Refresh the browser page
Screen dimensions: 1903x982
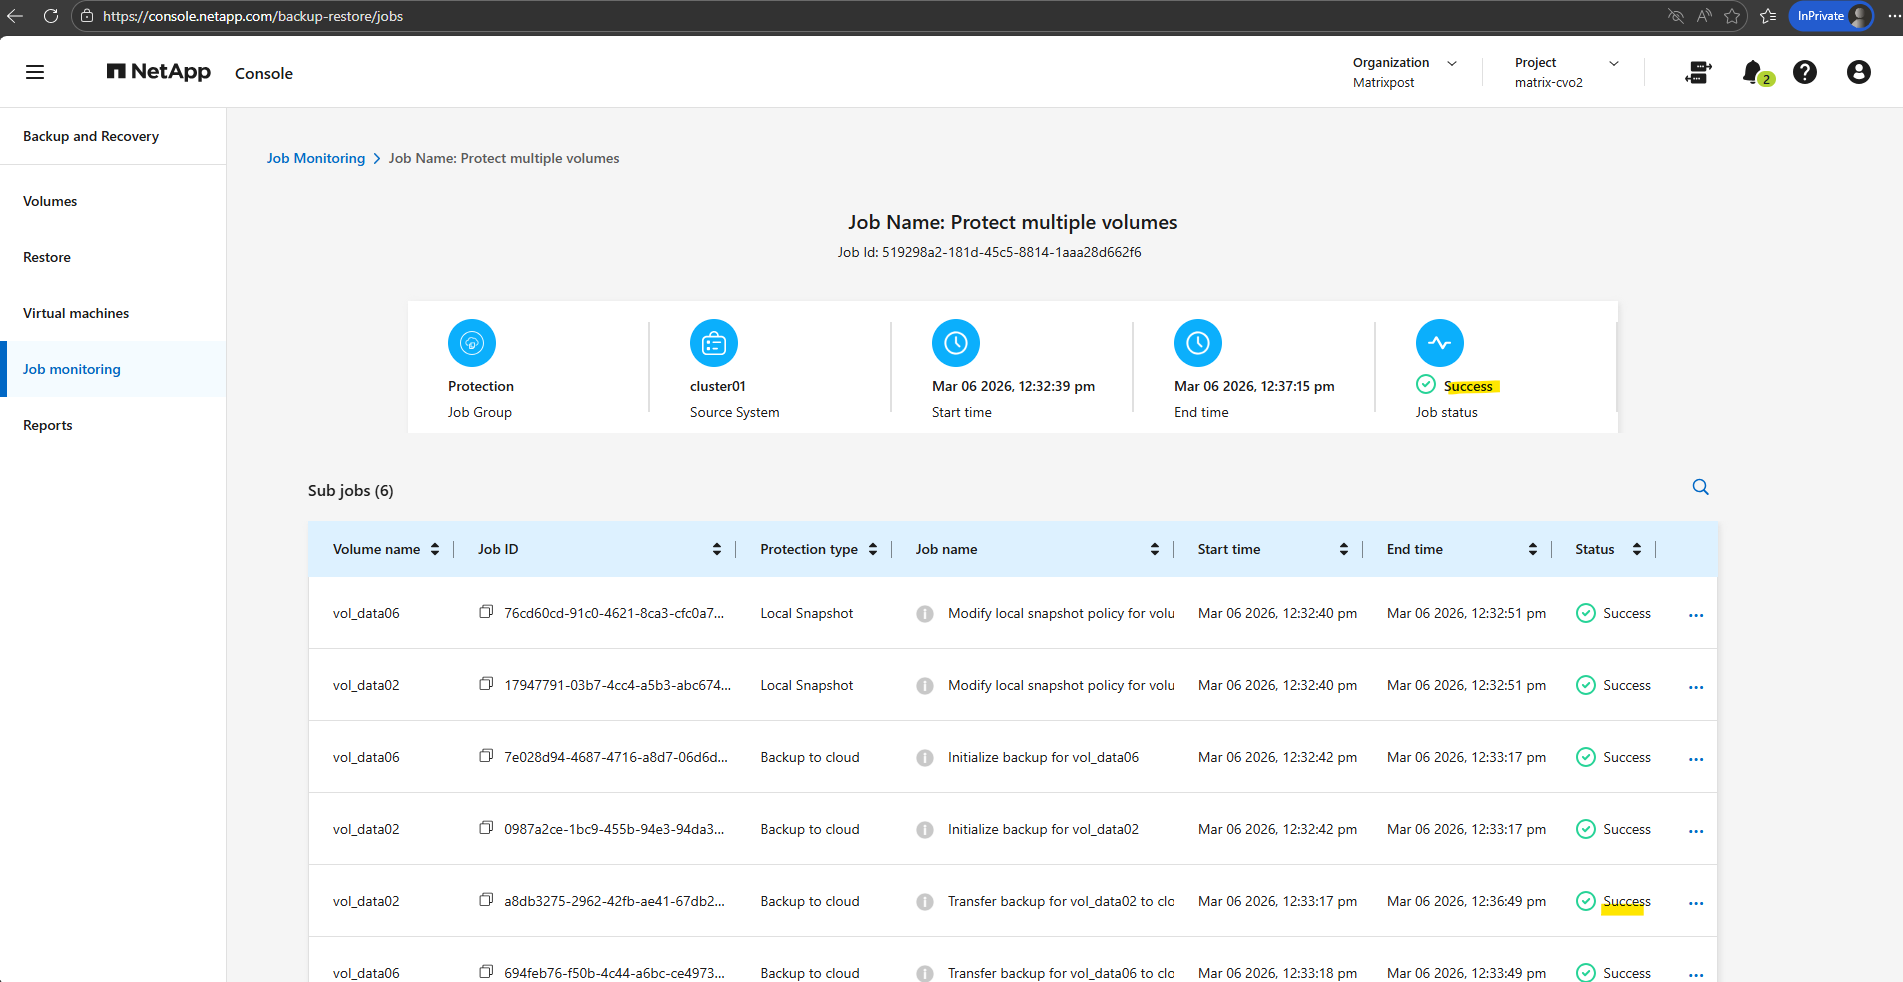tap(51, 16)
